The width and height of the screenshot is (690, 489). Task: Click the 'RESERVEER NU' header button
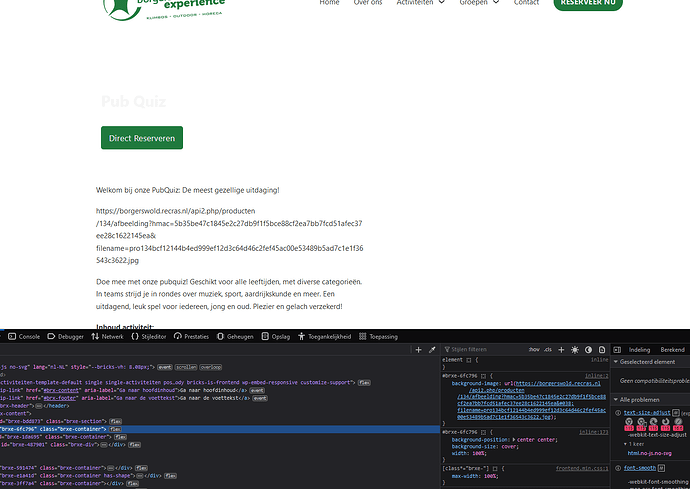pos(588,4)
